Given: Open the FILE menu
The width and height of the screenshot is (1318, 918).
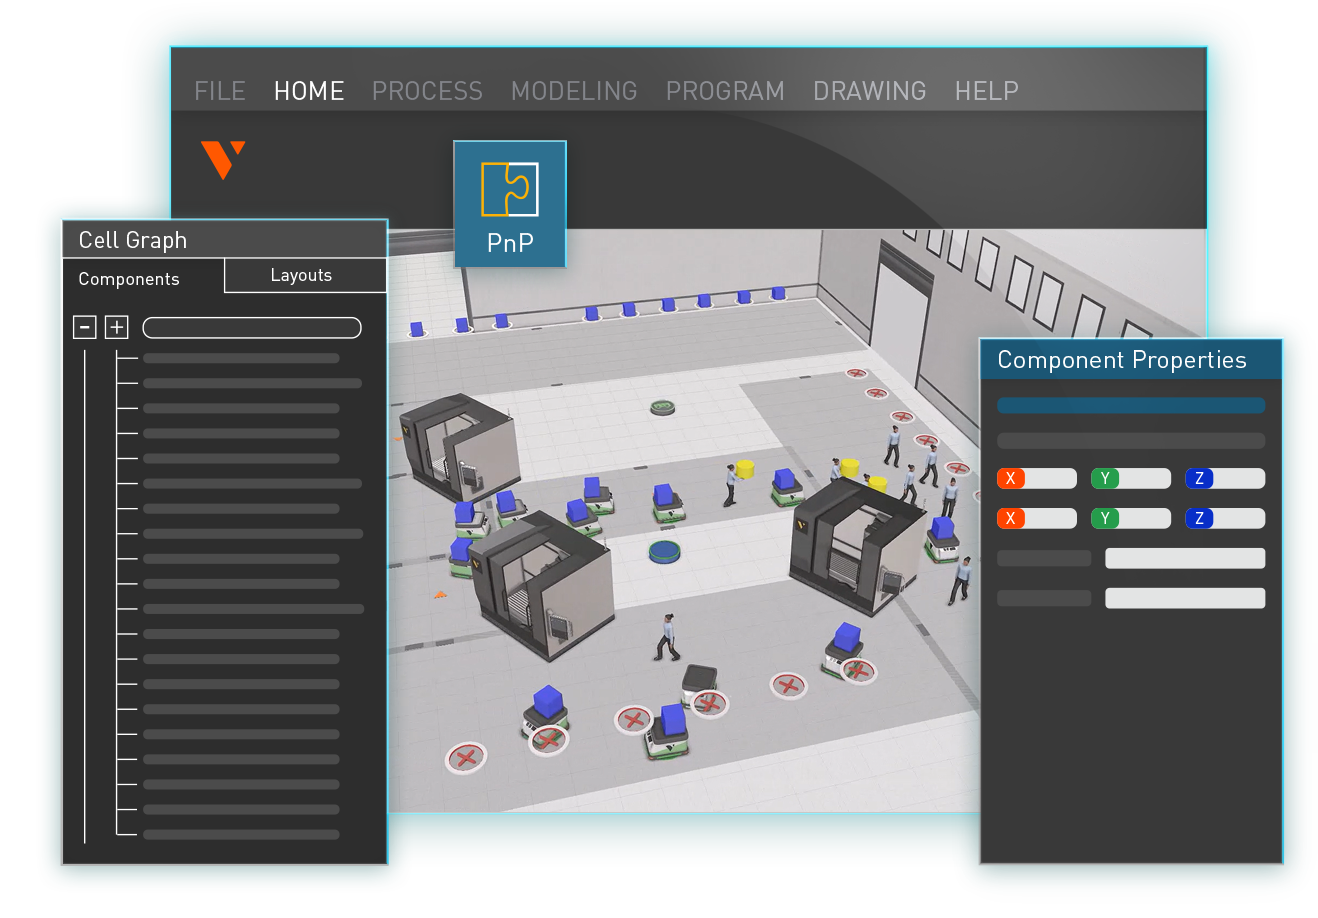Looking at the screenshot, I should (x=220, y=91).
